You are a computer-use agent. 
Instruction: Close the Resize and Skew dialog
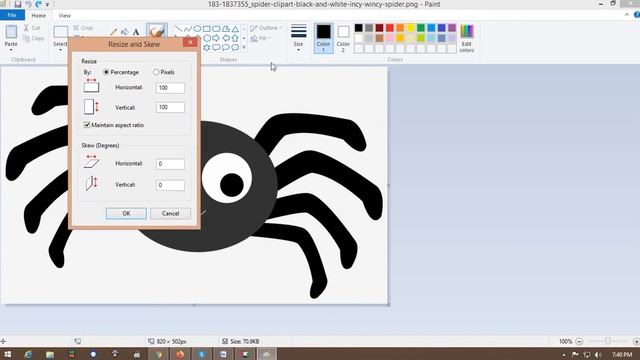click(190, 42)
